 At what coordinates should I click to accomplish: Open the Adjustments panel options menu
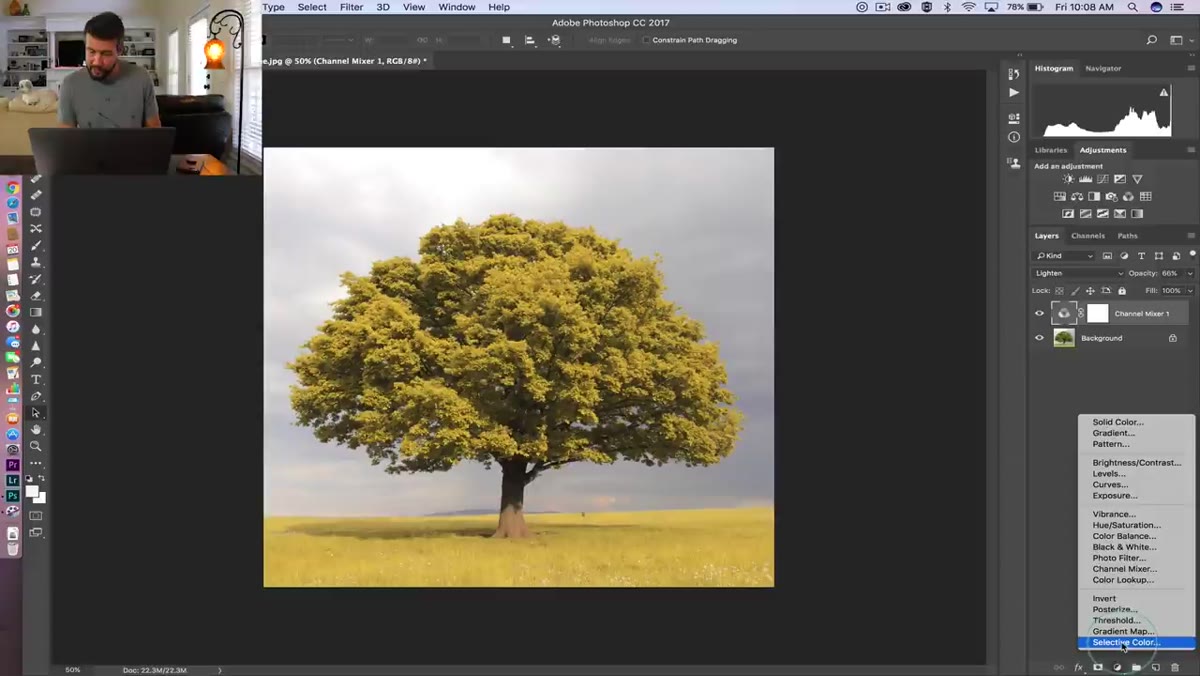tap(1191, 150)
